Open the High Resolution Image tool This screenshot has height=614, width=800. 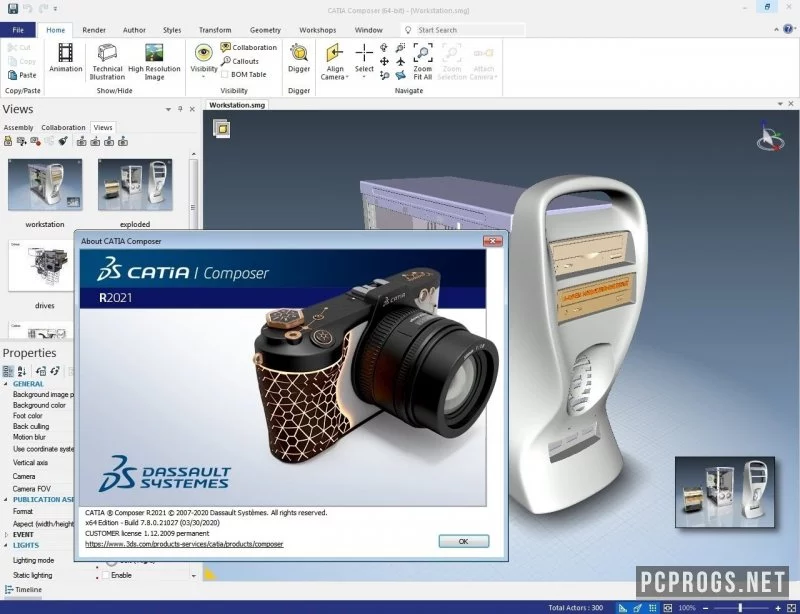(154, 62)
